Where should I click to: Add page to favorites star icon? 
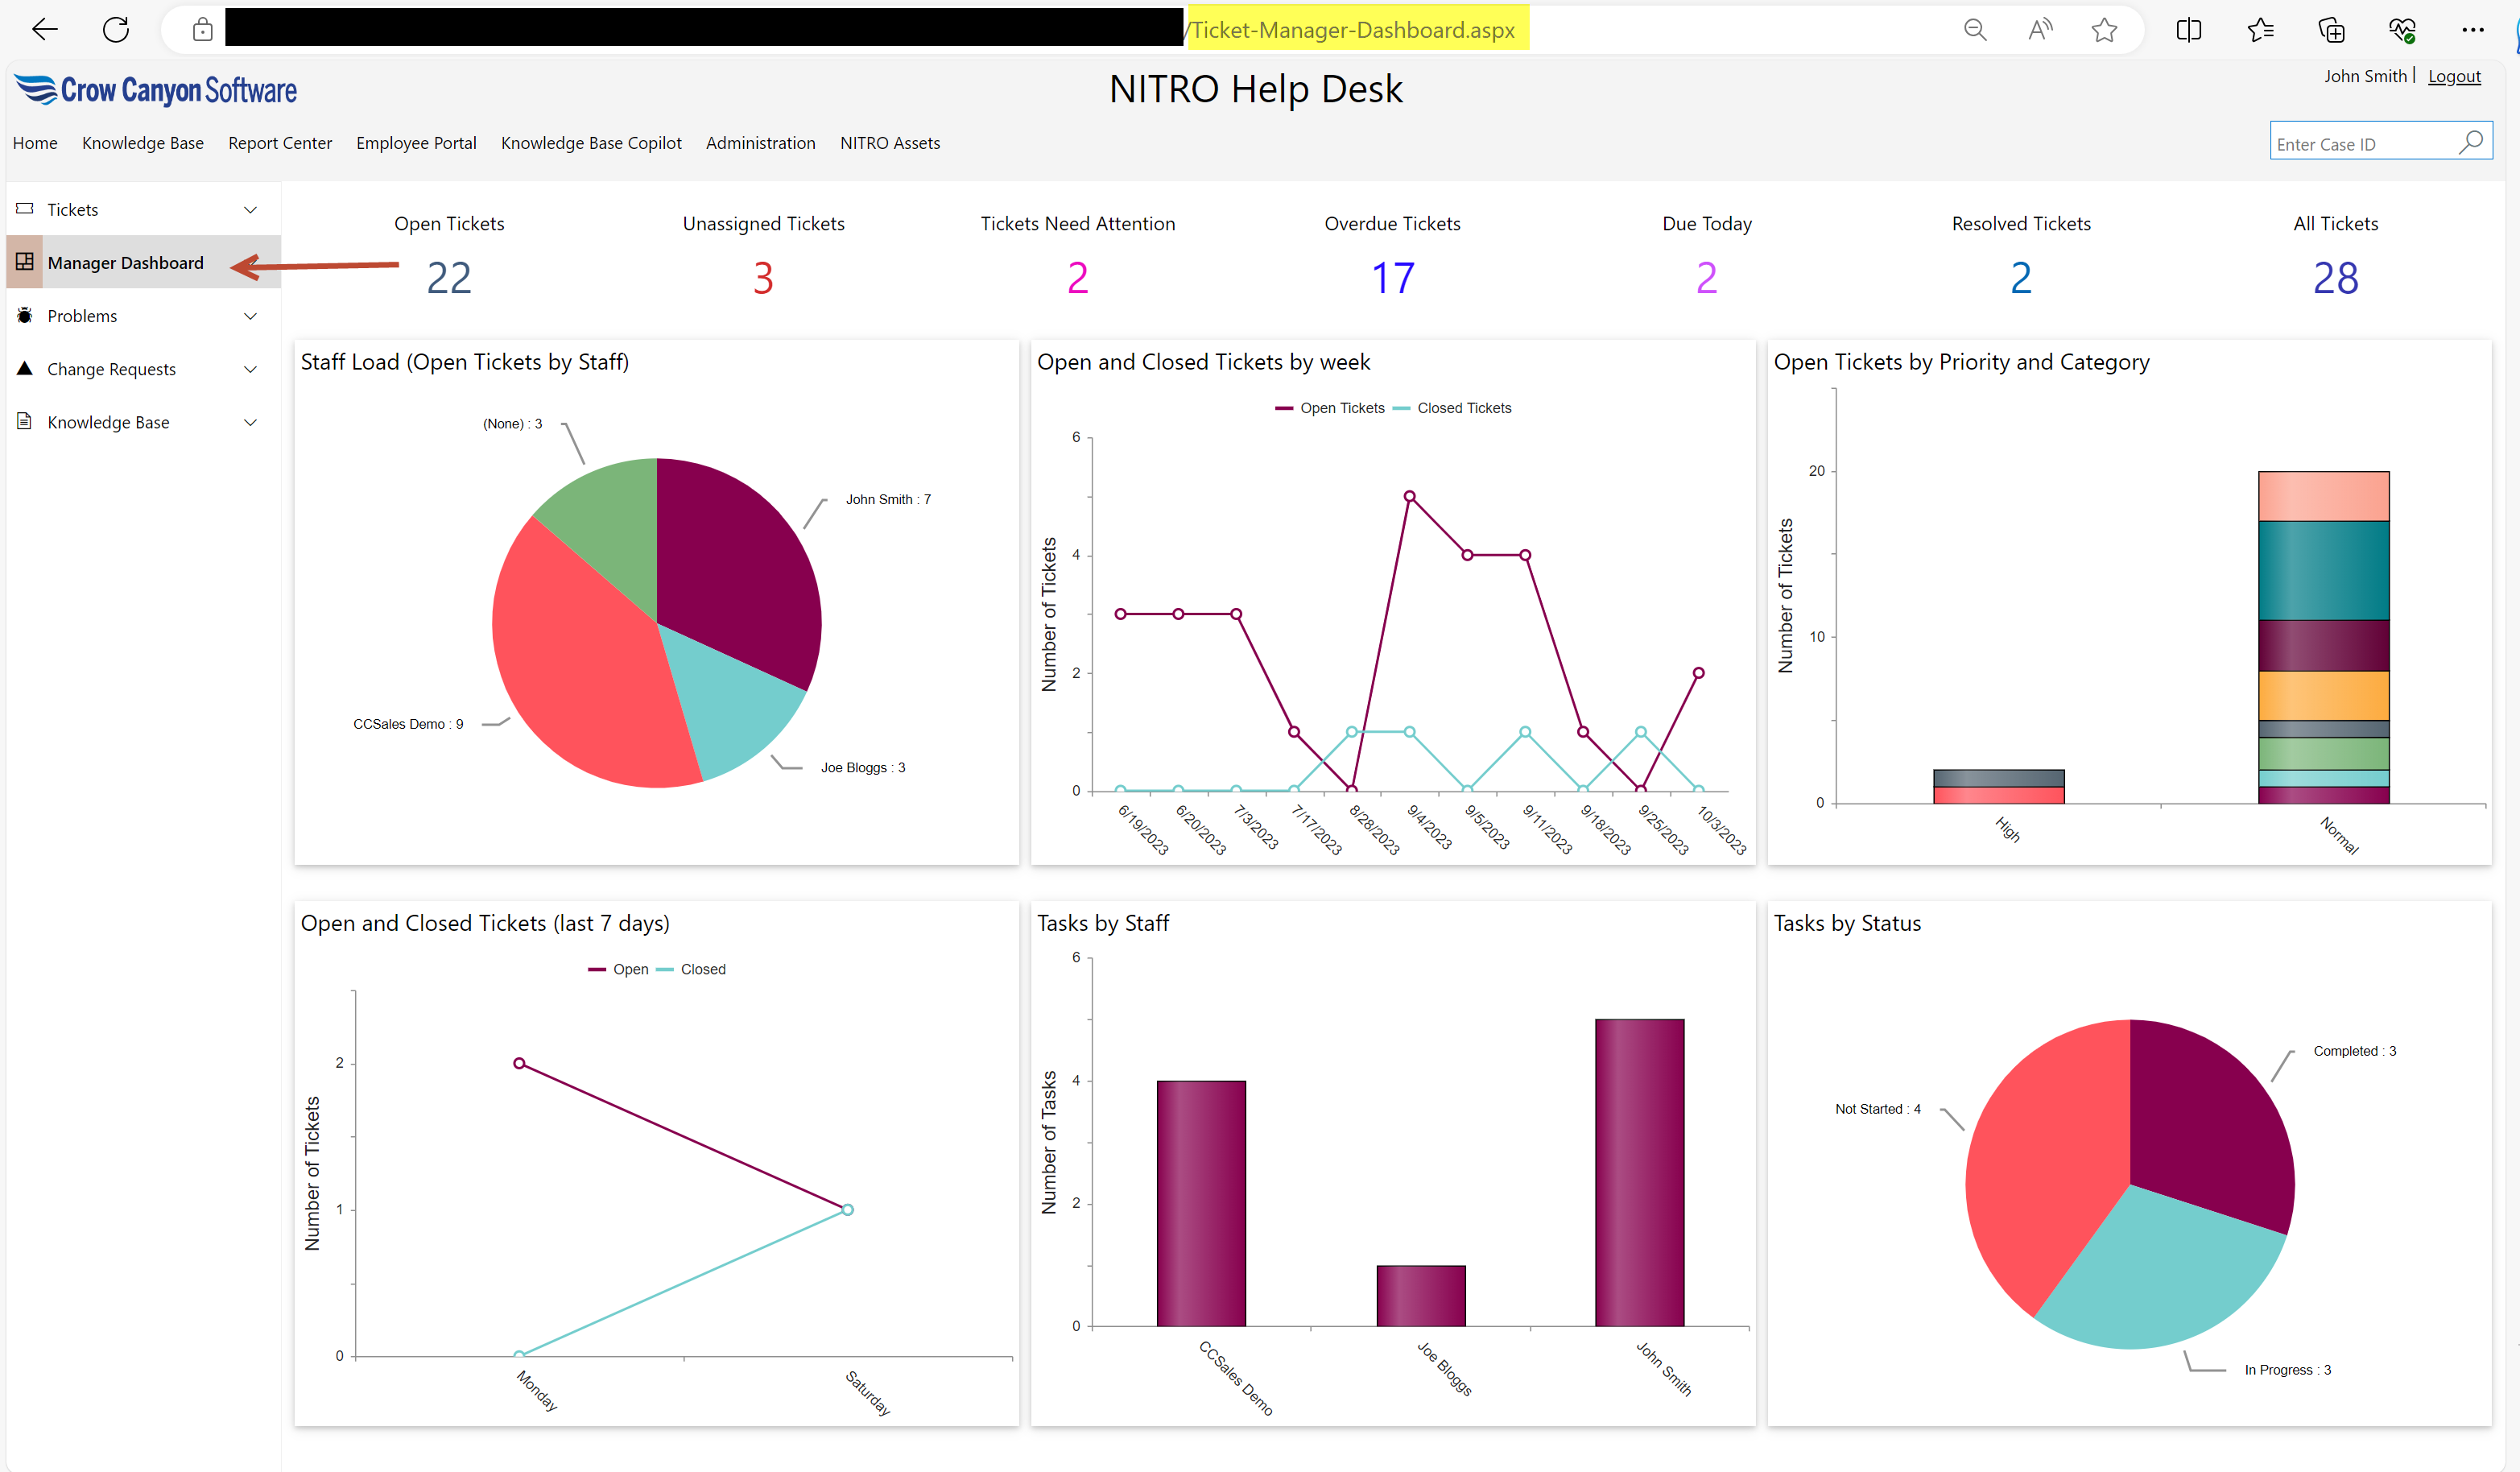2104,30
